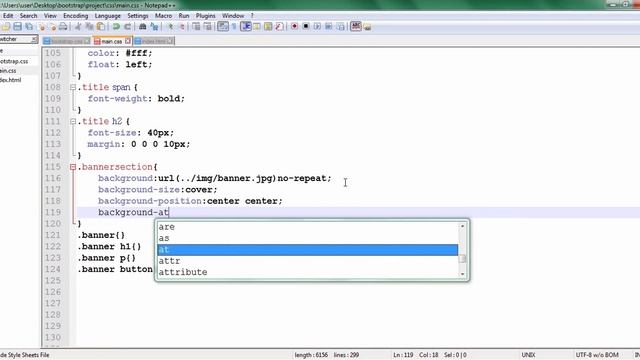This screenshot has width=640, height=360.
Task: Choose 'attribute' in autocomplete list
Action: pos(308,272)
